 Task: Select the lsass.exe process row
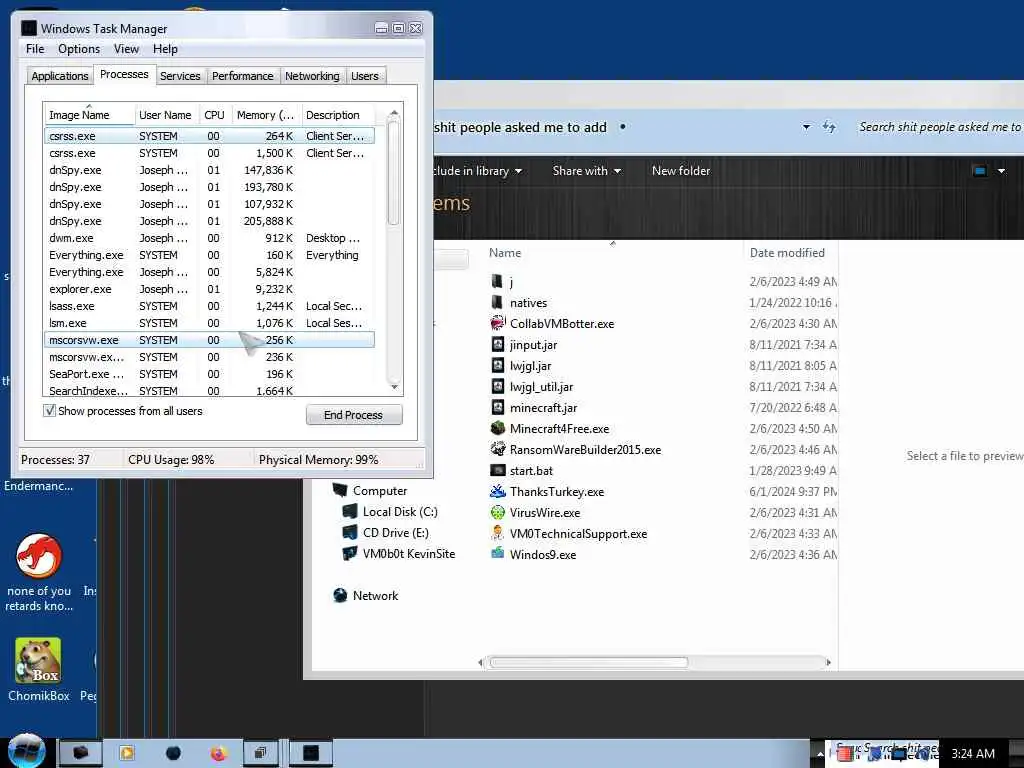click(x=209, y=306)
